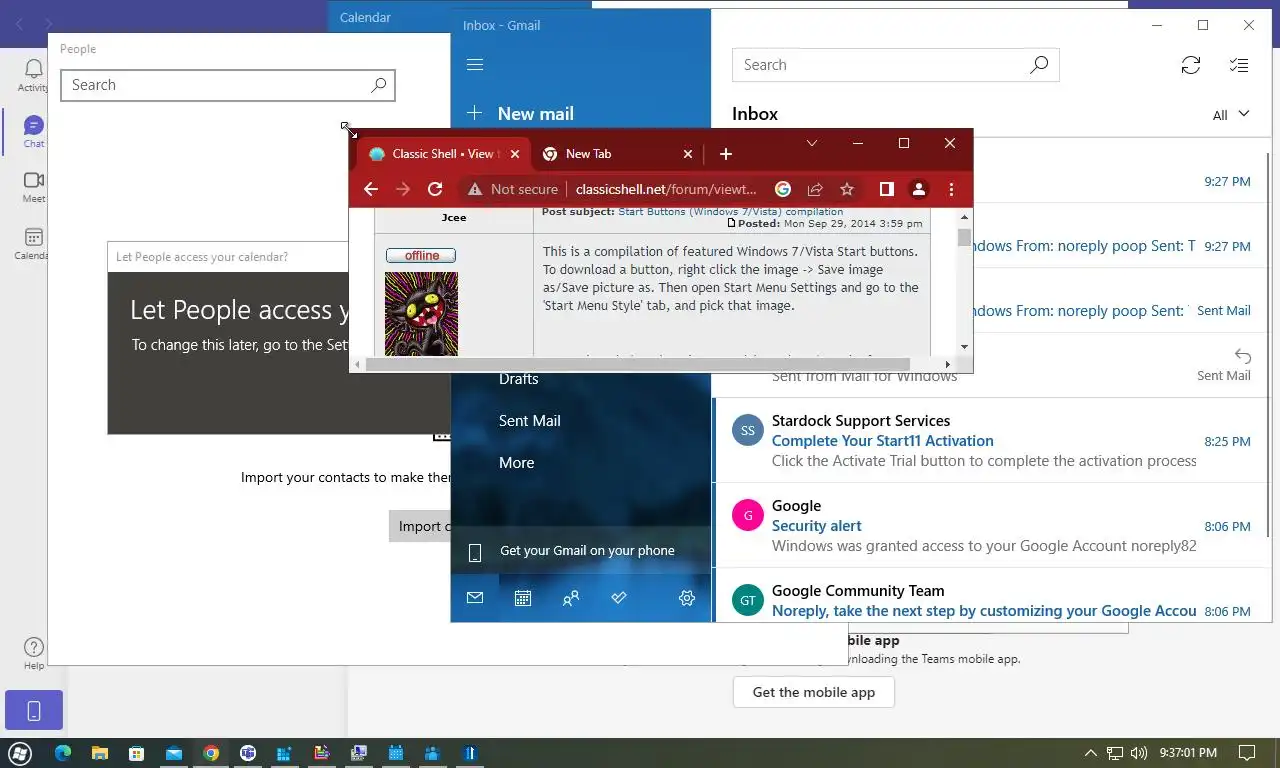
Task: Bookmark this page with the star icon
Action: pyautogui.click(x=847, y=189)
